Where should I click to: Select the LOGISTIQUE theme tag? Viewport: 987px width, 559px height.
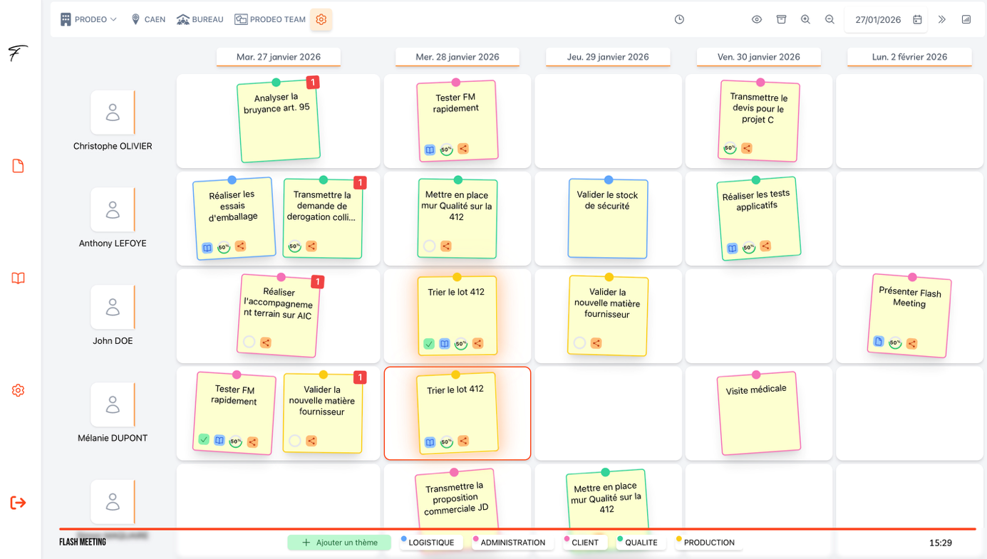pos(431,543)
